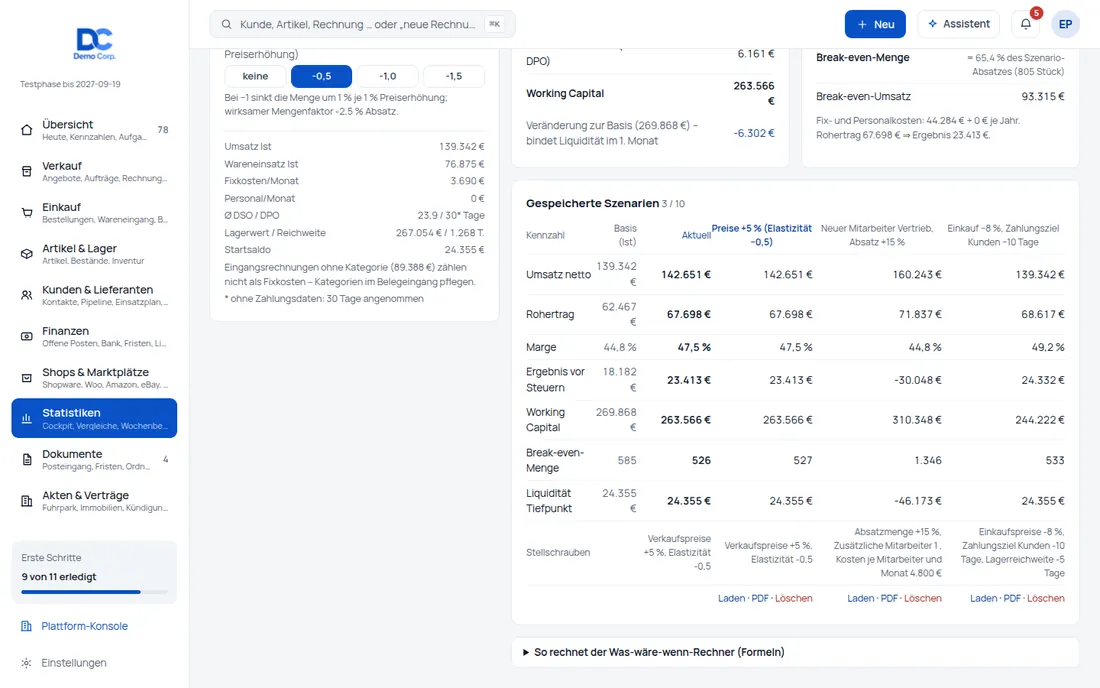Click the Einkauf cart icon
This screenshot has width=1100, height=688.
pos(27,213)
